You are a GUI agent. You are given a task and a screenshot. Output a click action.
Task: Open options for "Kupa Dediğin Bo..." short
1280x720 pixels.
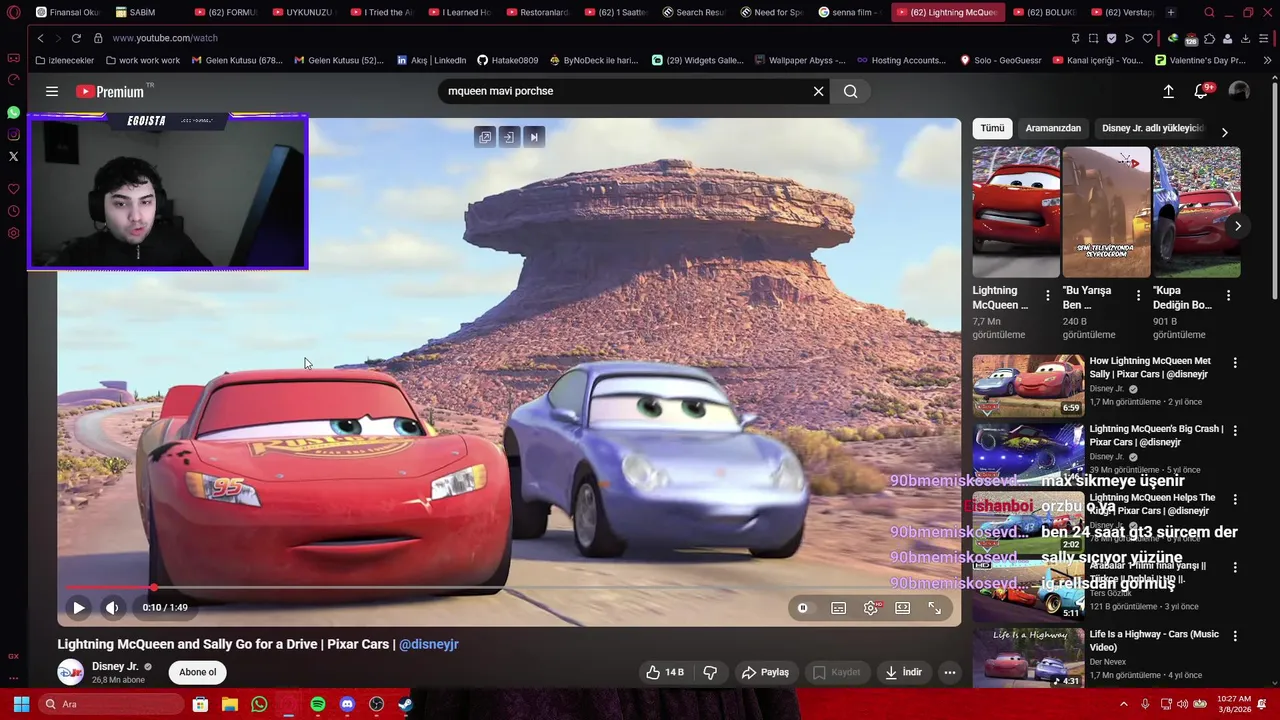1228,295
